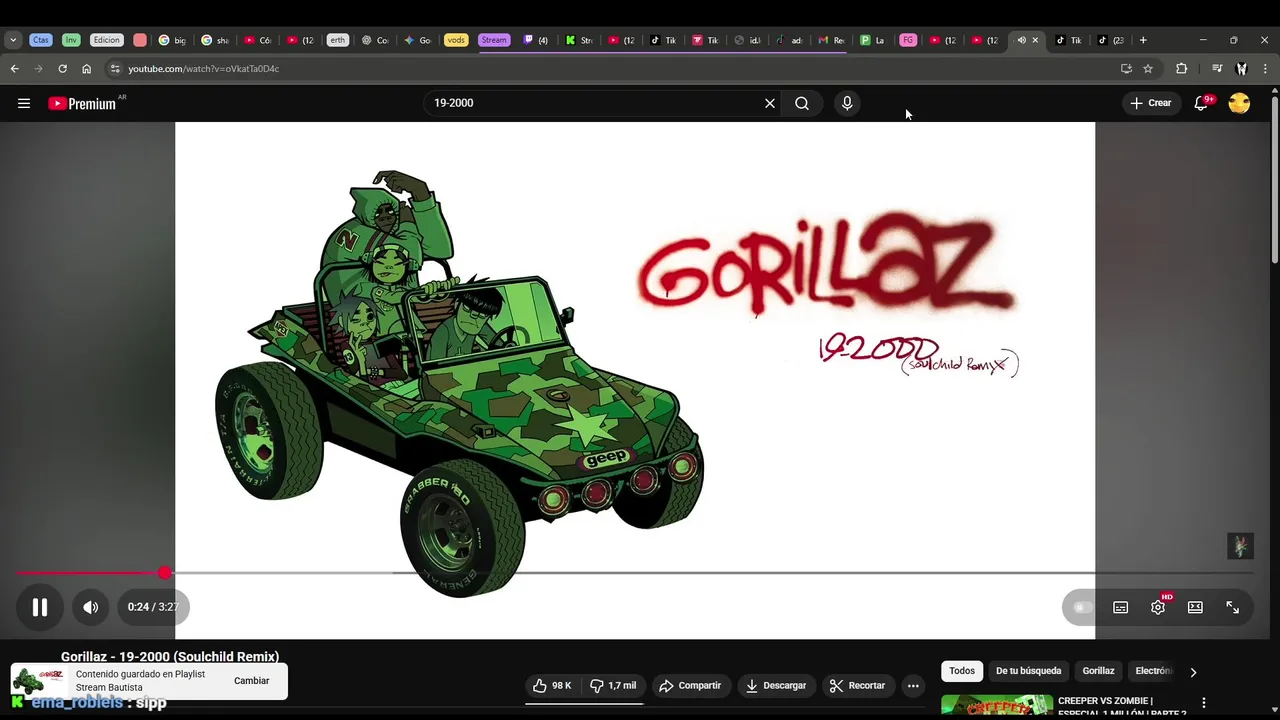Seek the red progress bar scrubber

click(164, 573)
